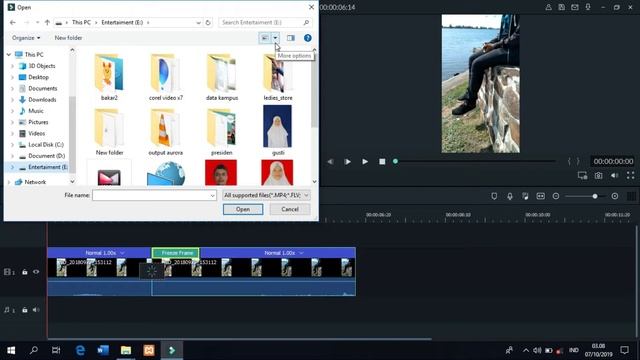Select the Freeze Frame segment label
This screenshot has width=640, height=360.
click(x=176, y=253)
